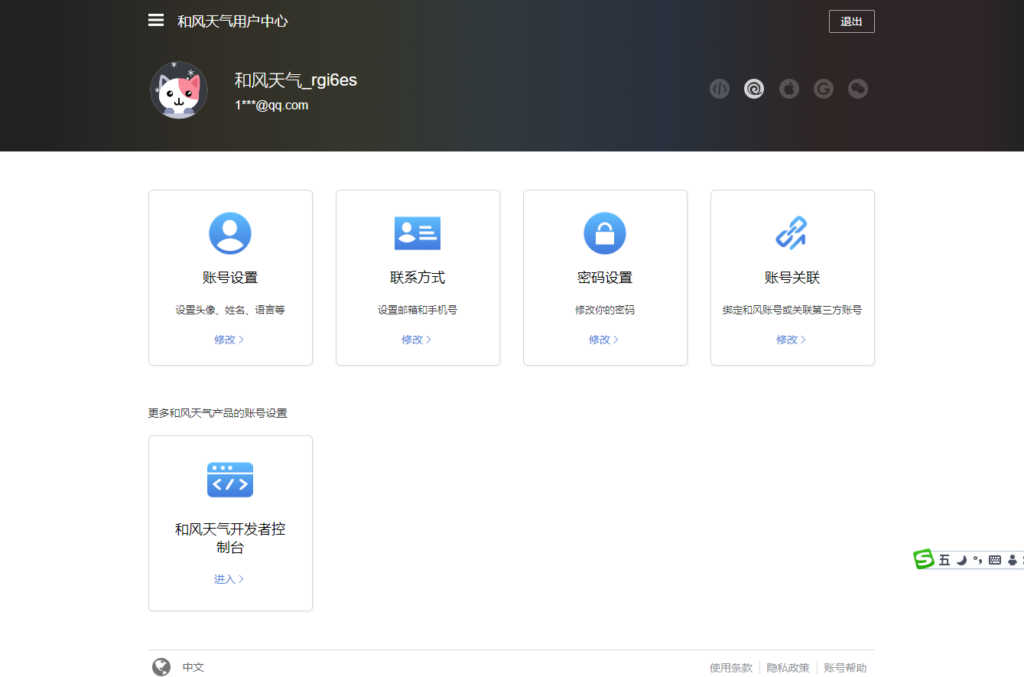The width and height of the screenshot is (1024, 677).
Task: Open the hamburger menu in header
Action: click(156, 20)
